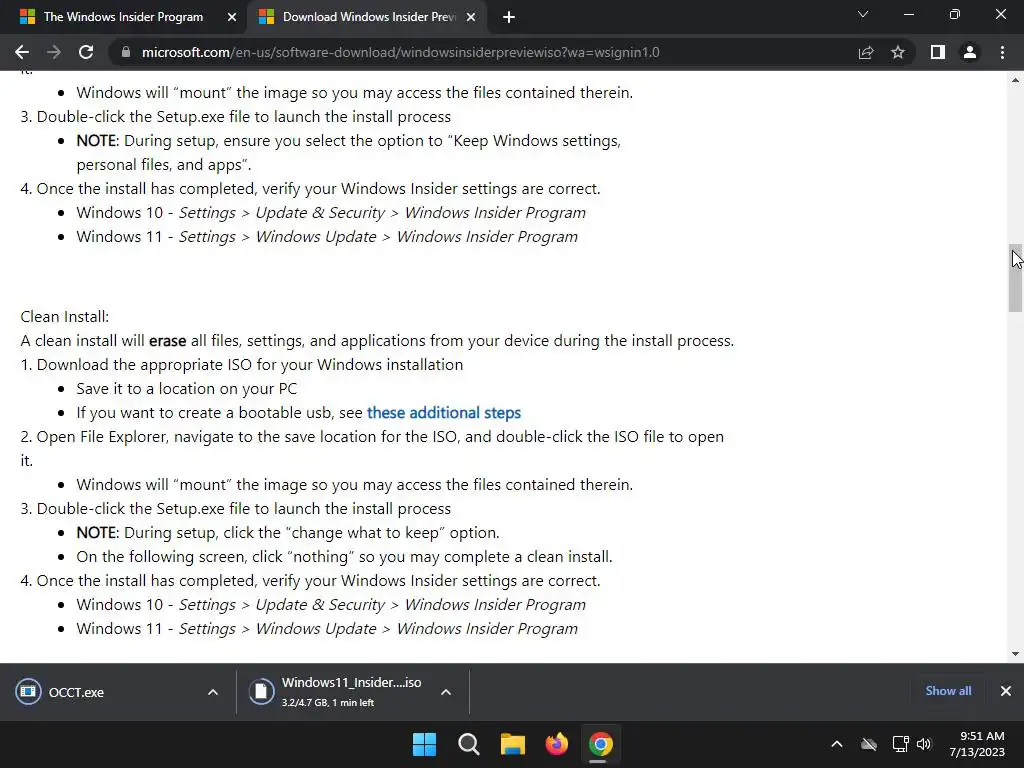Image resolution: width=1024 pixels, height=768 pixels.
Task: Switch to Download Windows Insider Preview tab
Action: coord(369,17)
